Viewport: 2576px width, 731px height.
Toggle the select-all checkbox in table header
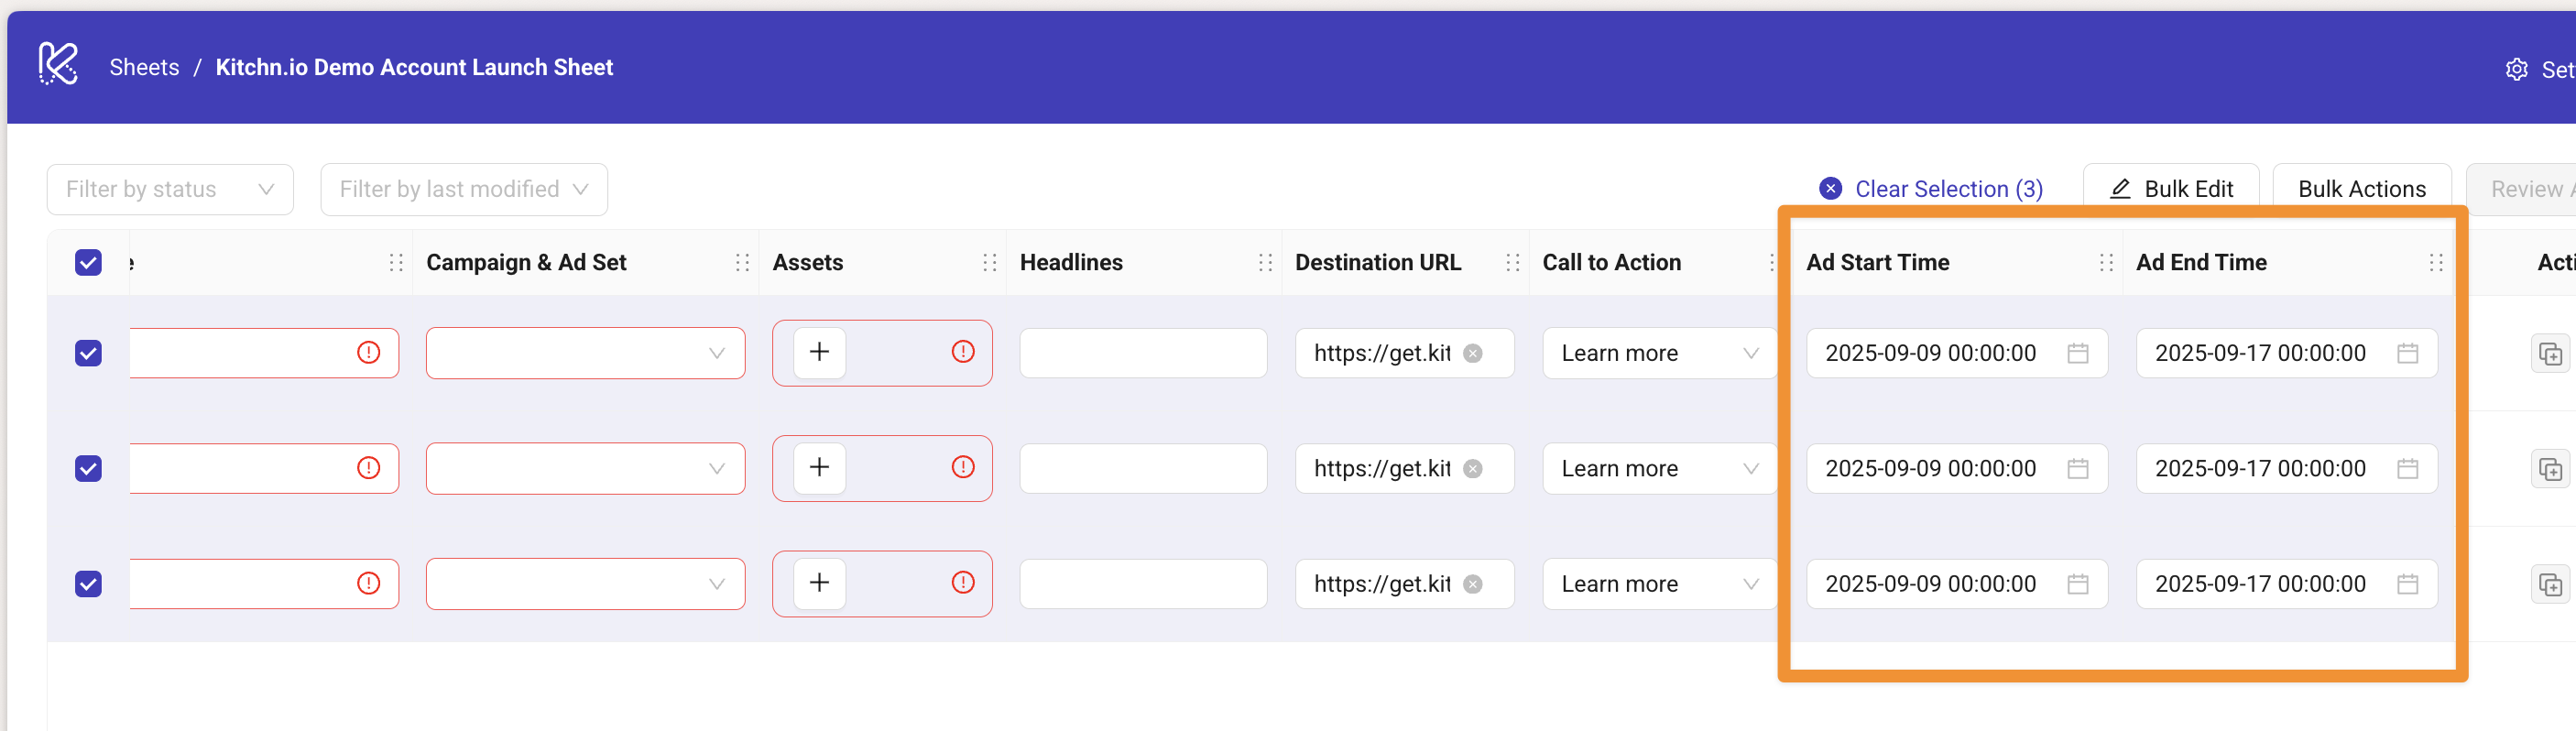pyautogui.click(x=88, y=262)
